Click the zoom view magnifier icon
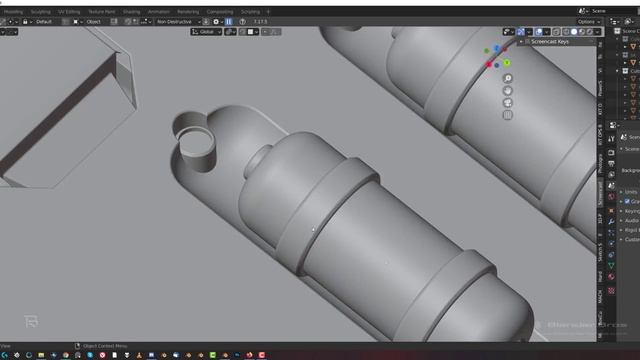 tap(507, 78)
